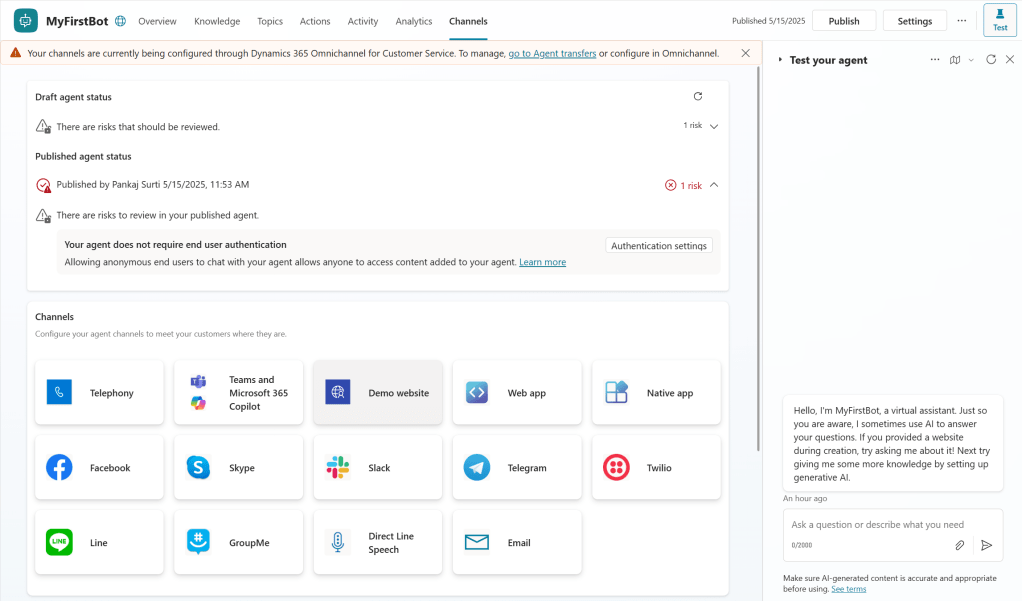Open Authentication settings

(659, 246)
